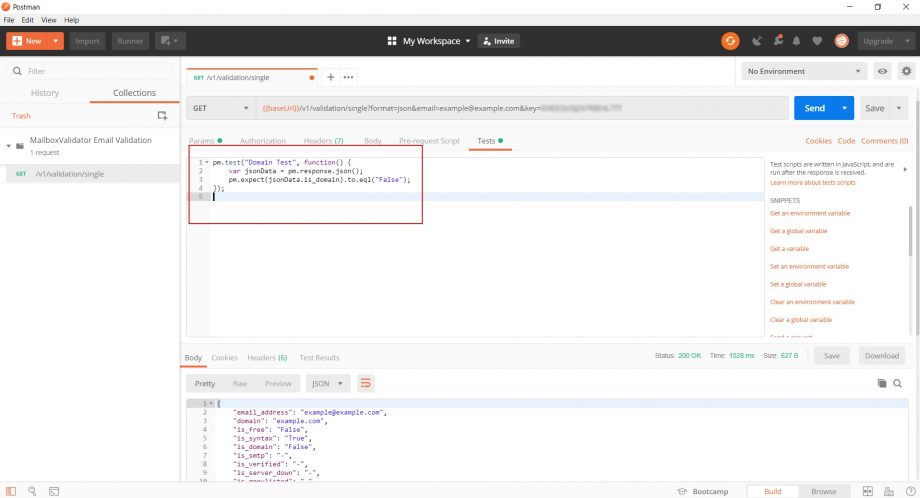920x498 pixels.
Task: Insert Get an environment variable snippet
Action: click(810, 213)
